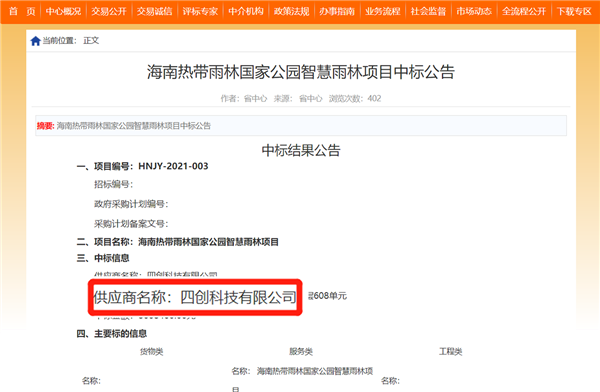The width and height of the screenshot is (600, 392).
Task: Open the 评标专家 navigation item
Action: 200,11
